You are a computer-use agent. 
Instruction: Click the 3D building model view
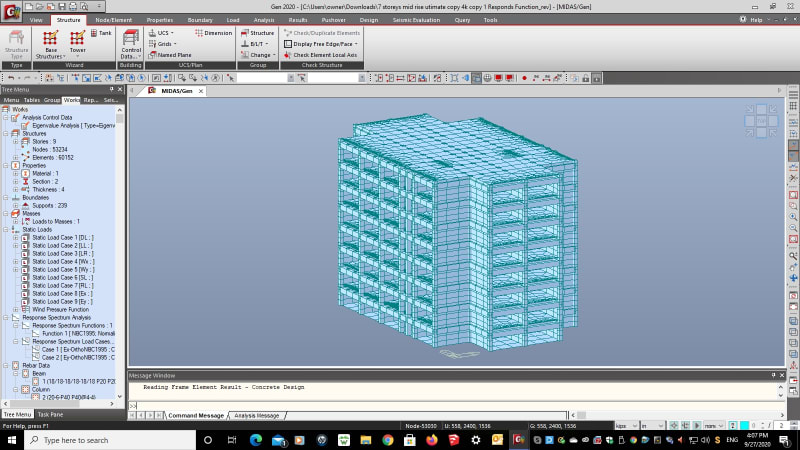(458, 235)
